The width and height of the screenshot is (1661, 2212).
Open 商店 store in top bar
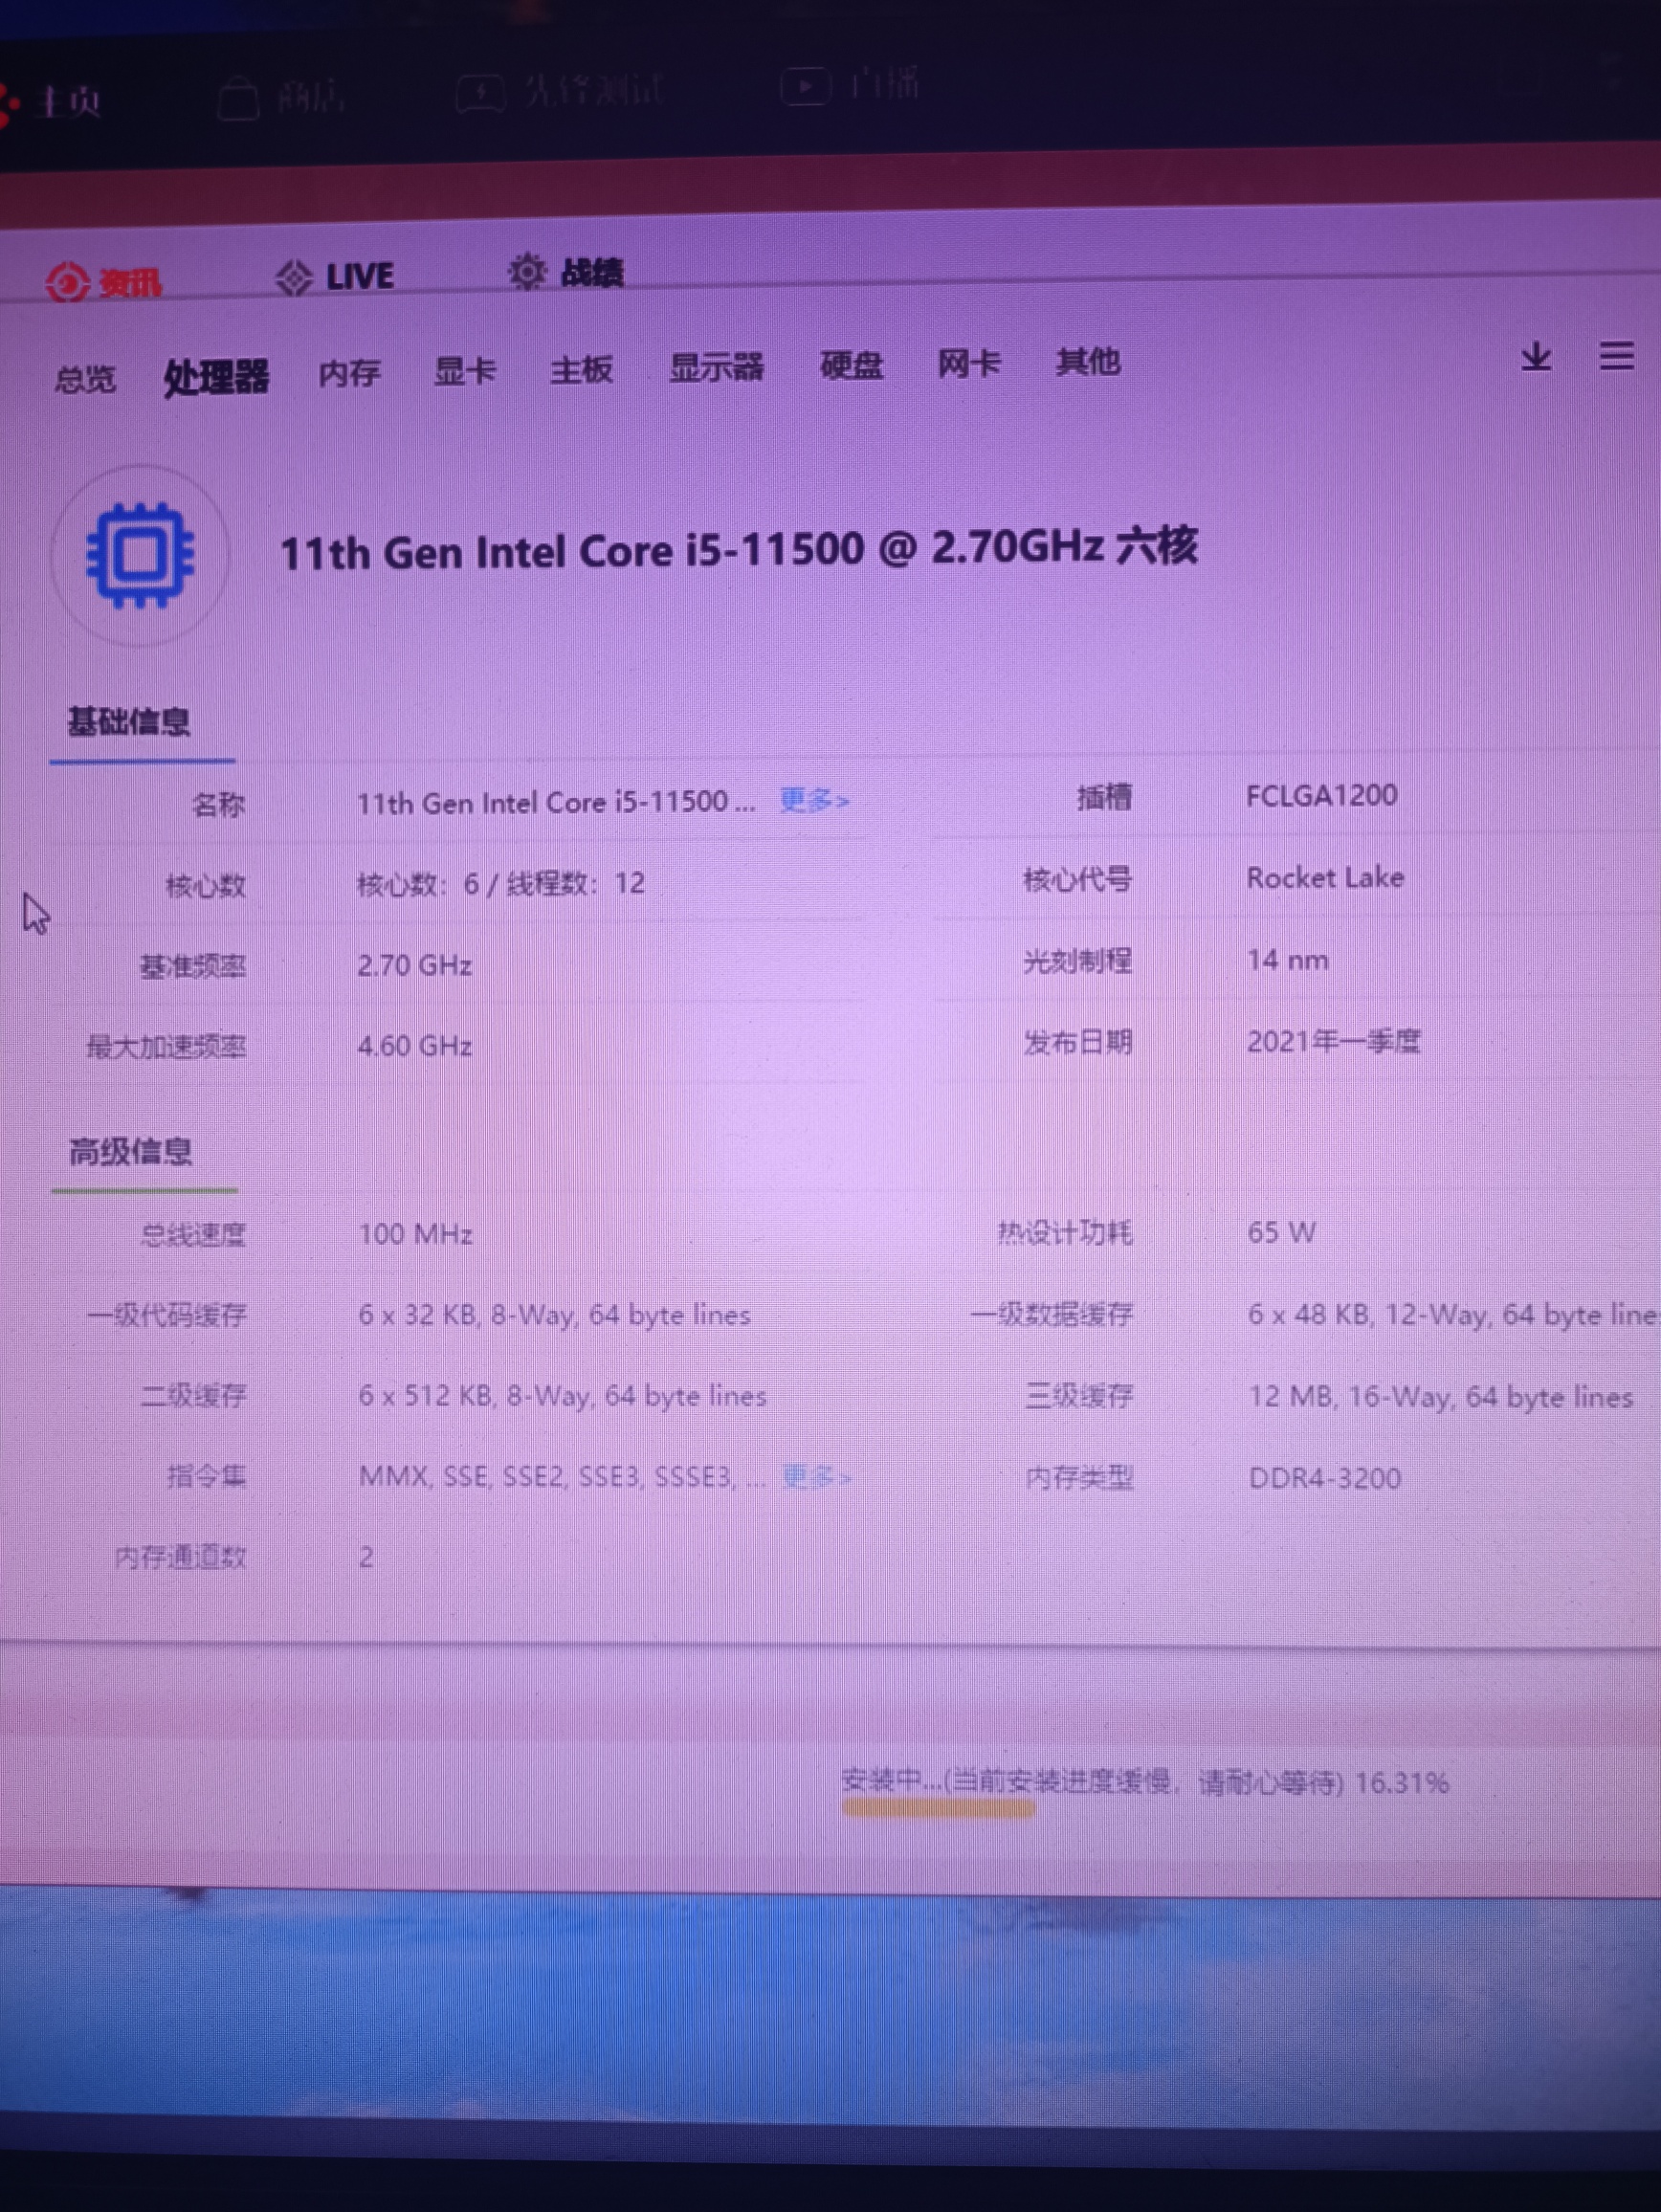pyautogui.click(x=281, y=97)
